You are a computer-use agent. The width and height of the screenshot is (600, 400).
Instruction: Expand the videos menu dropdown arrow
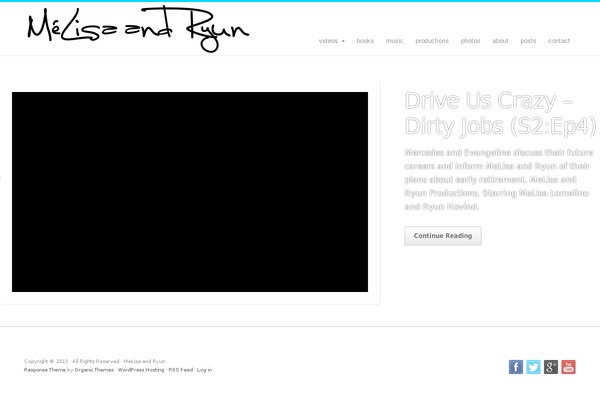[x=343, y=41]
